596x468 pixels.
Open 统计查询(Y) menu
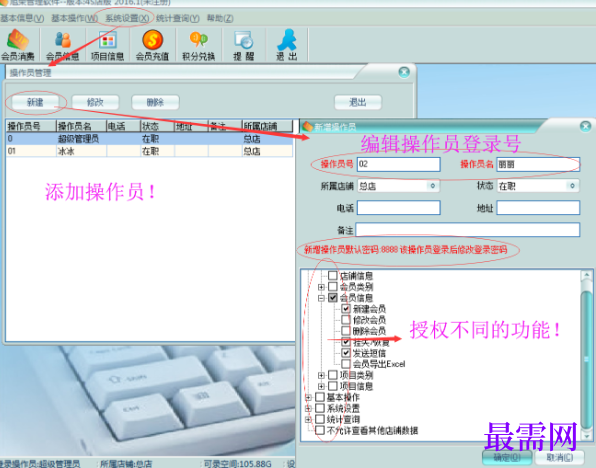178,18
